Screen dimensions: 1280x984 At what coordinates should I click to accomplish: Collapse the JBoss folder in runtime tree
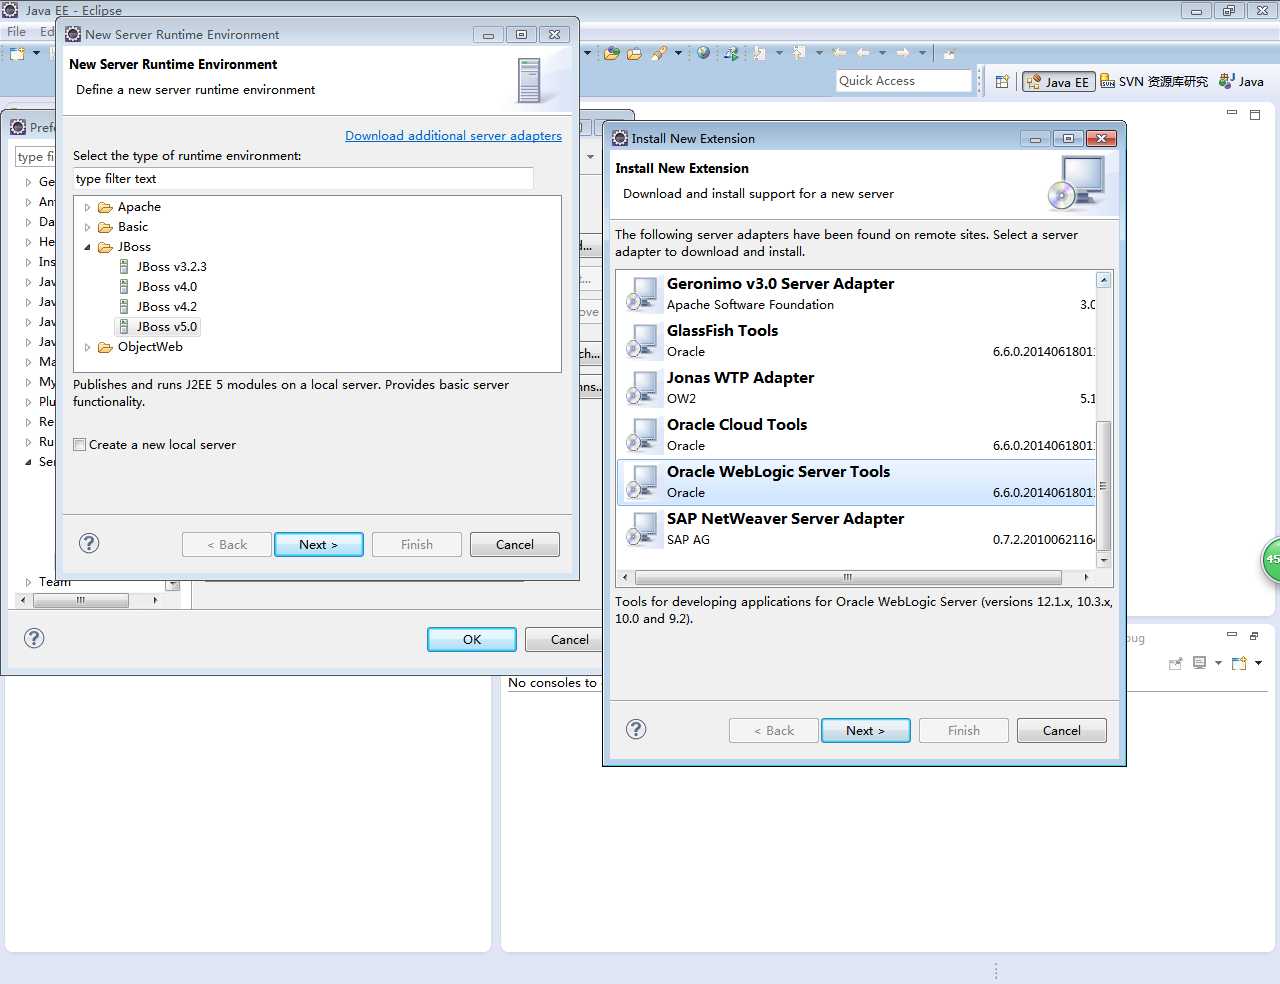click(x=88, y=247)
